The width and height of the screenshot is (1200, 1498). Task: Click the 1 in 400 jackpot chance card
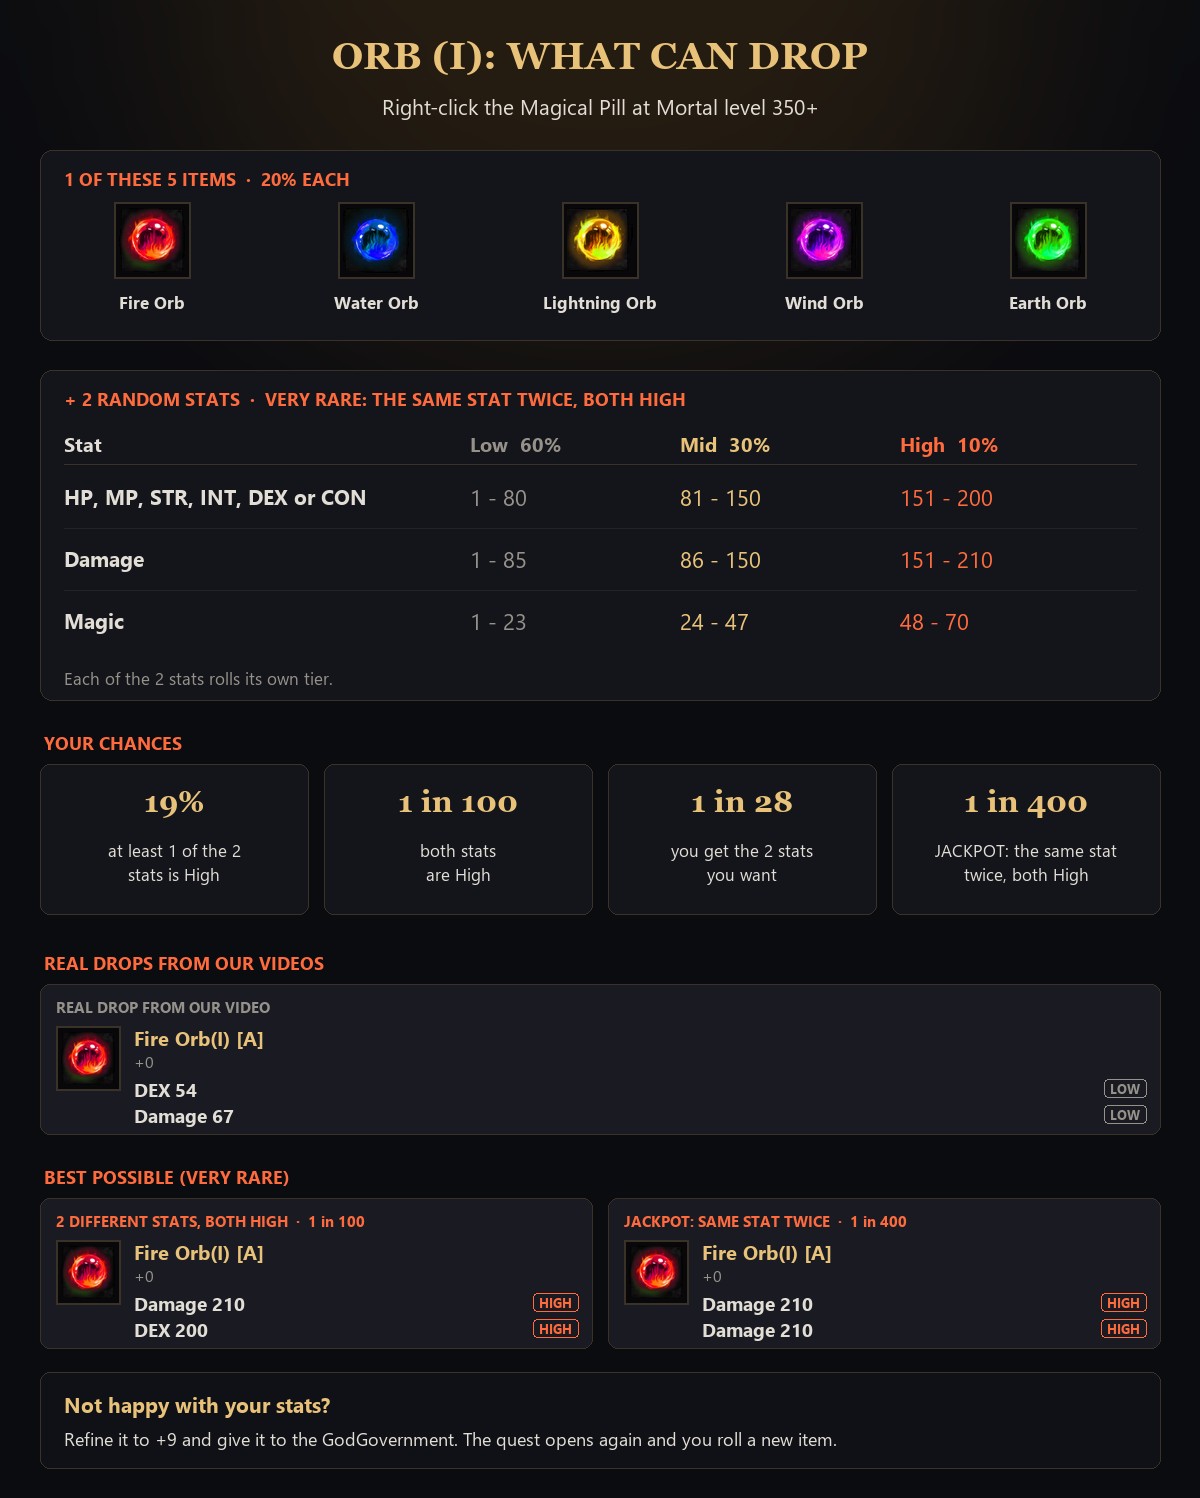[x=1026, y=839]
